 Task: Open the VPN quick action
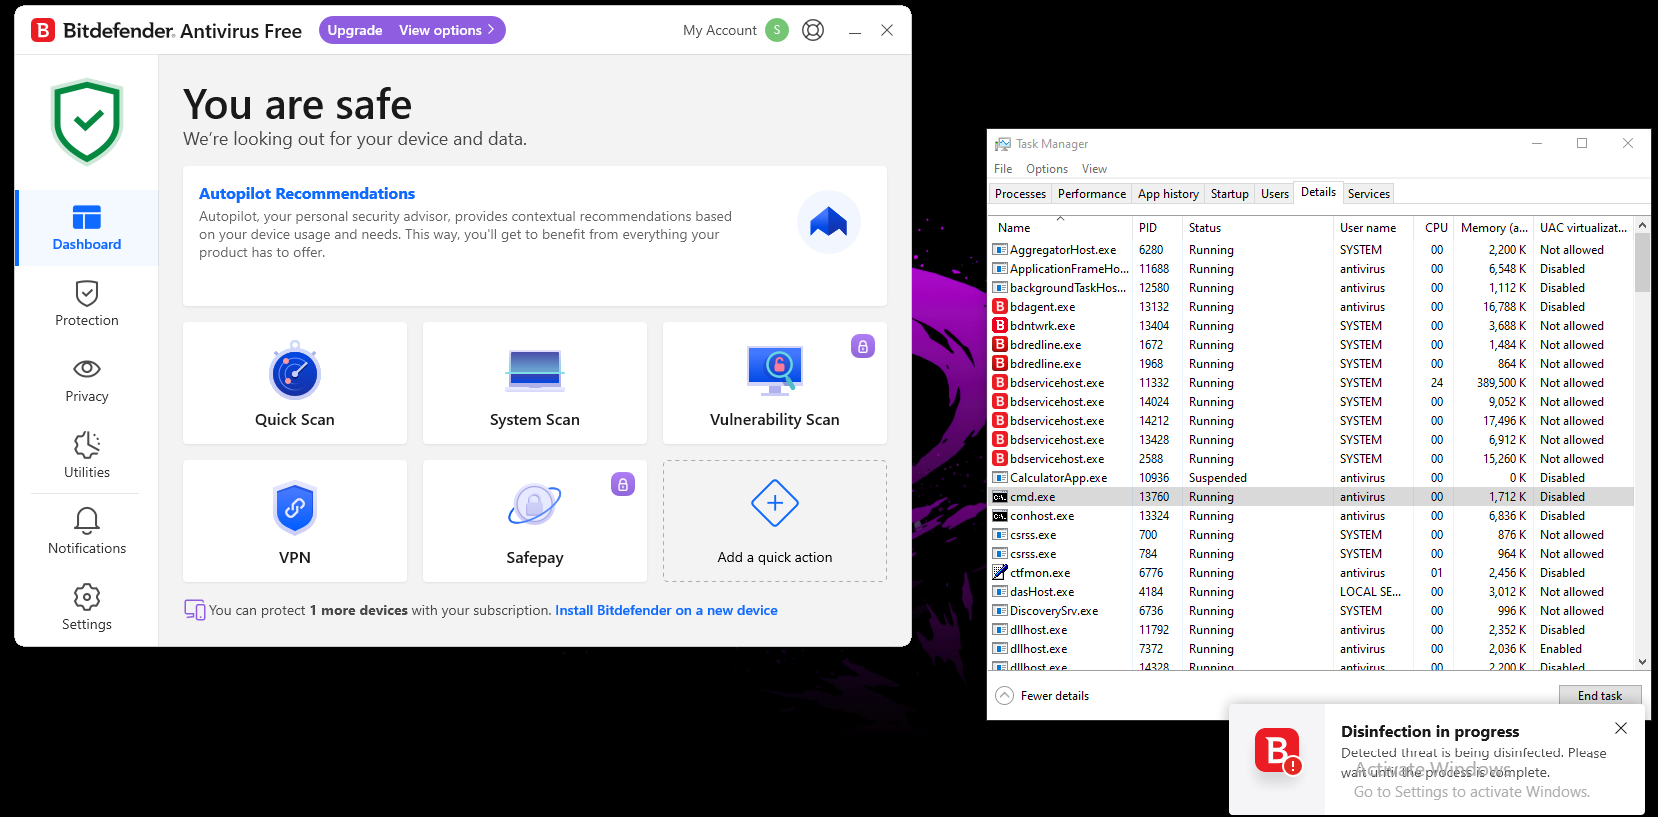pos(295,521)
